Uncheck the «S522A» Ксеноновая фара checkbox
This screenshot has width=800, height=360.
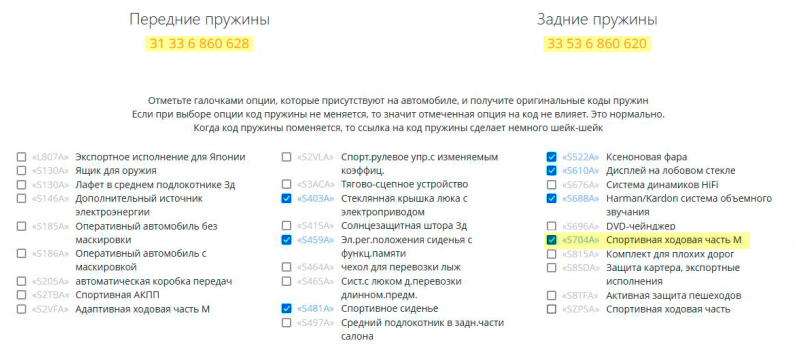[552, 157]
